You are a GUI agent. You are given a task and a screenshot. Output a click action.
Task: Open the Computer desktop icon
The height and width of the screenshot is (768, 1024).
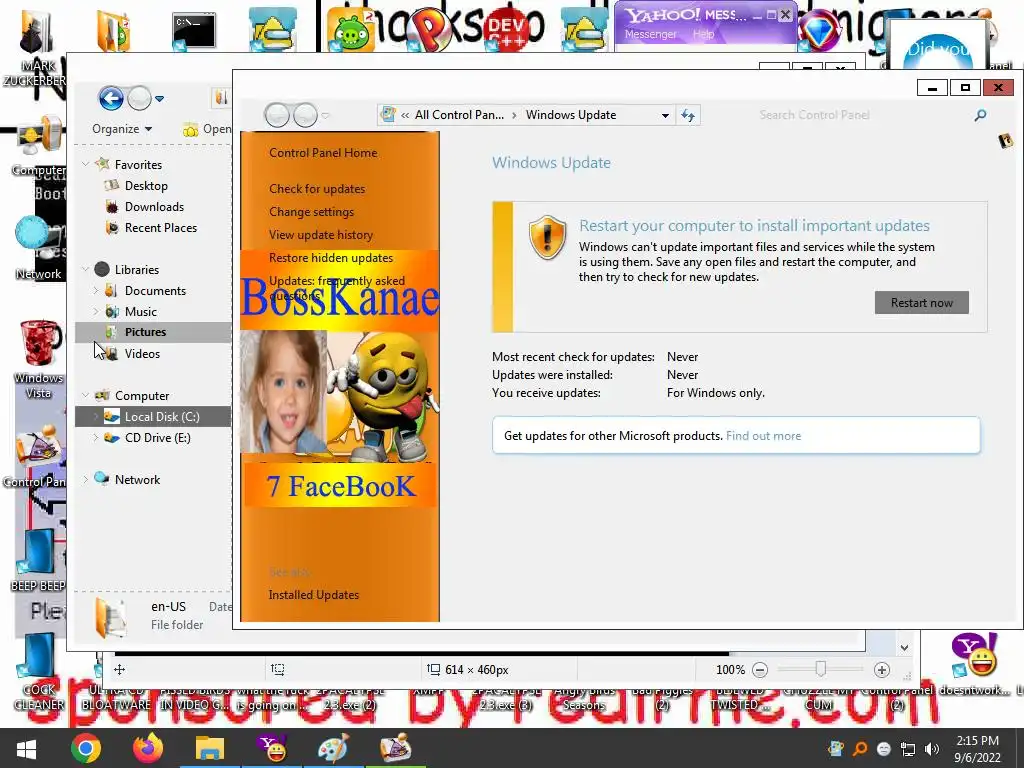point(38,145)
